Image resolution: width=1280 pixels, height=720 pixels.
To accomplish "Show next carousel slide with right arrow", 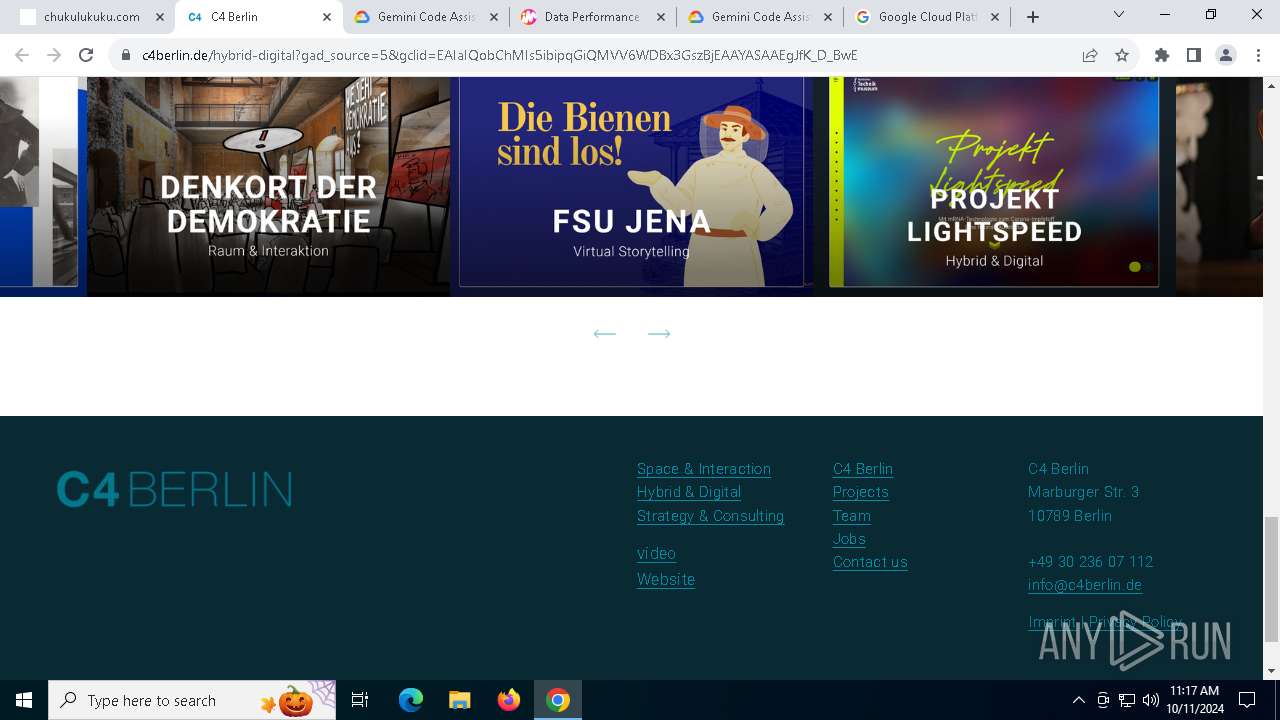I will tap(659, 333).
